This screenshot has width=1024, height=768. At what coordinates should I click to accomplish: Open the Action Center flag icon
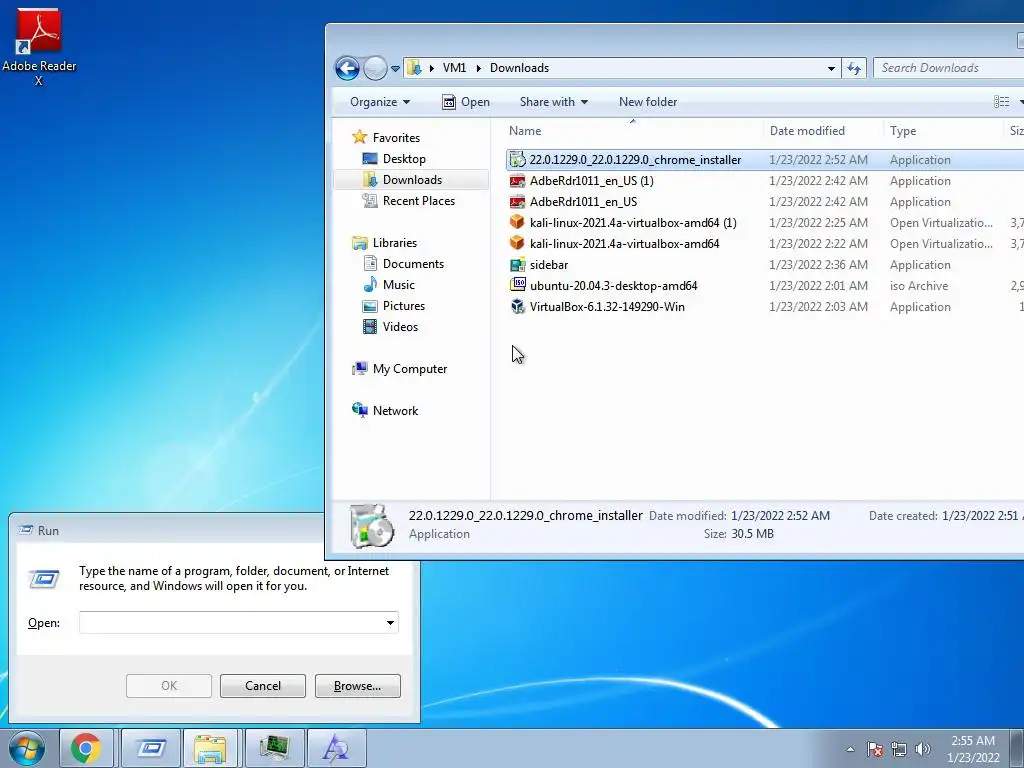[x=875, y=749]
